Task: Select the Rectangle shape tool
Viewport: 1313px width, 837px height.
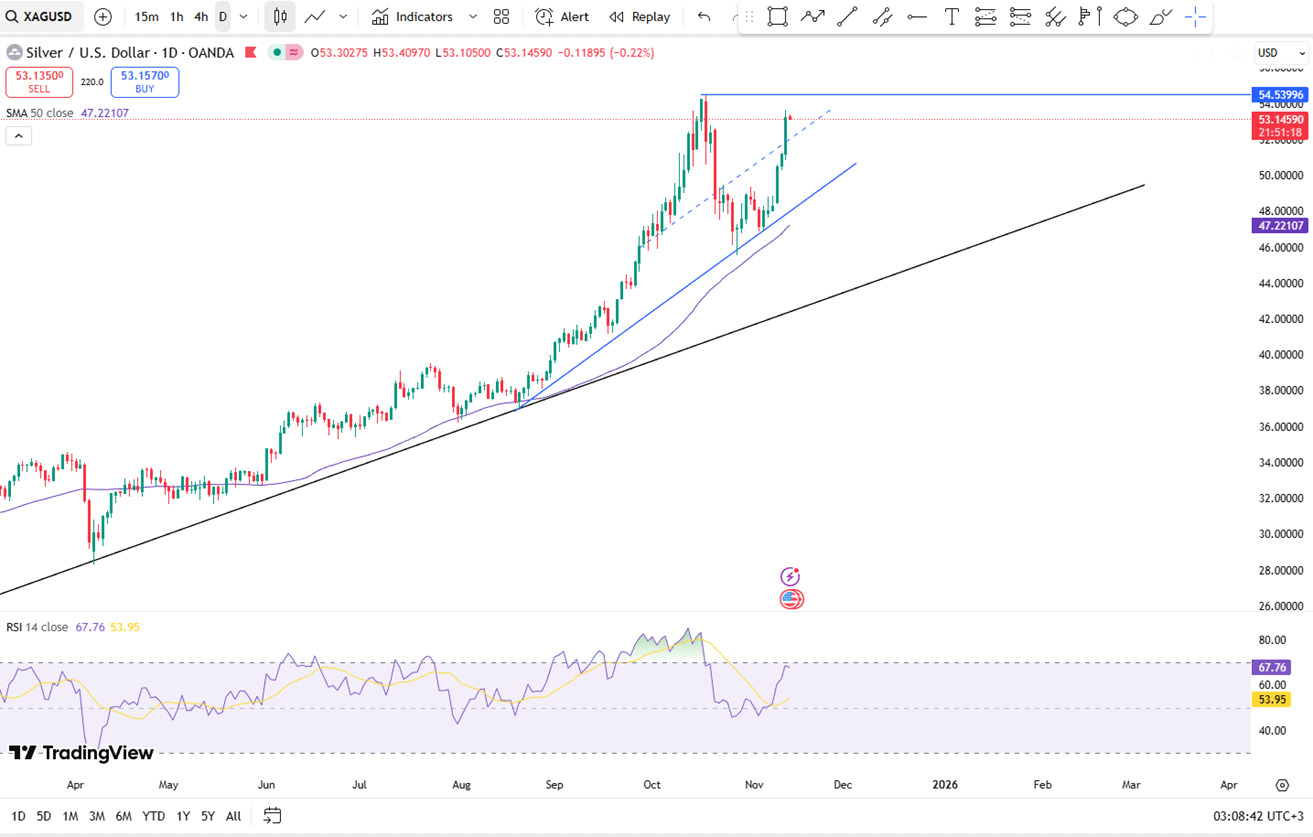Action: [777, 17]
